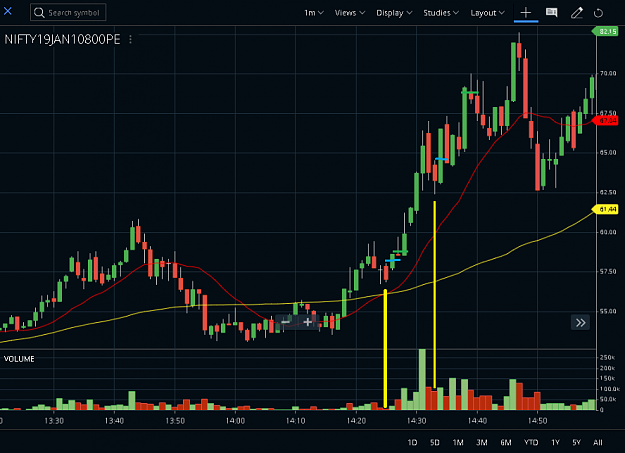
Task: Select the 1Y range
Action: (555, 442)
